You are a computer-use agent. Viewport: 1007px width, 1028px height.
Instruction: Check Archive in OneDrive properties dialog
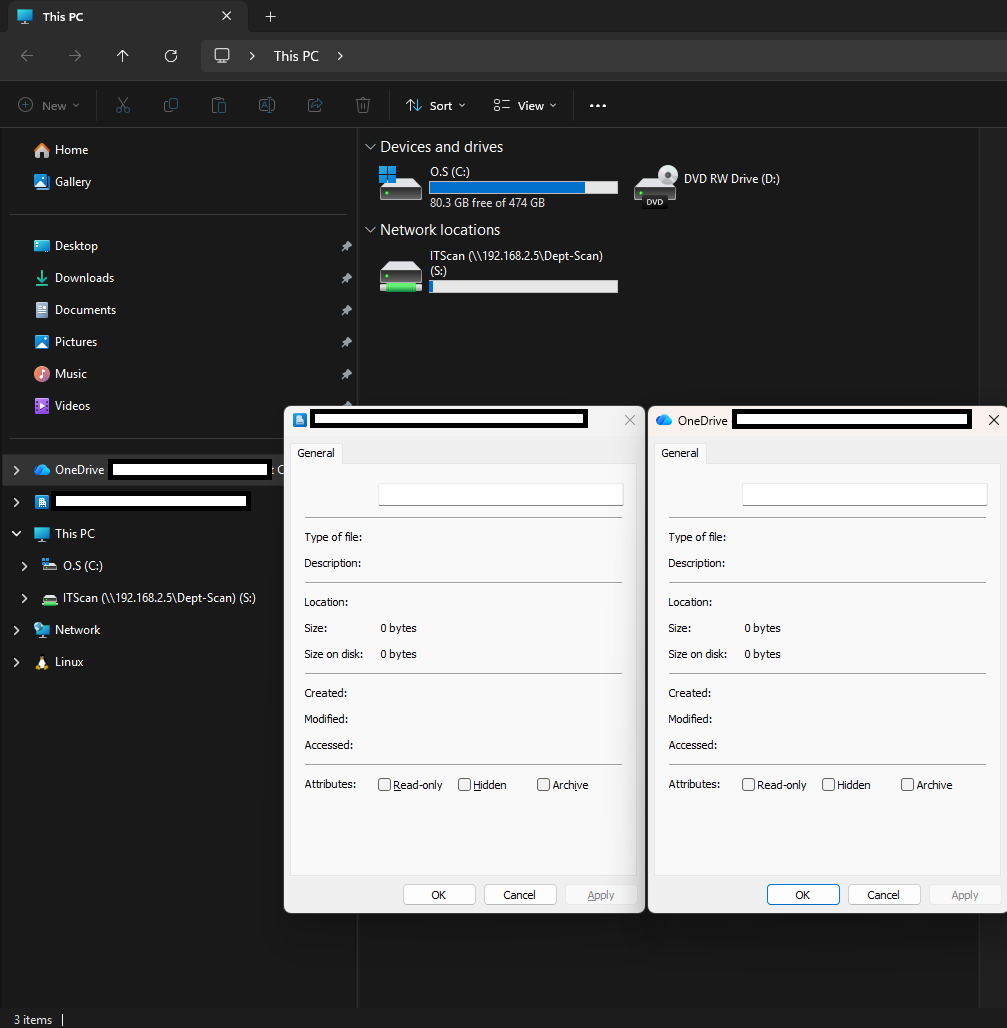(x=907, y=785)
